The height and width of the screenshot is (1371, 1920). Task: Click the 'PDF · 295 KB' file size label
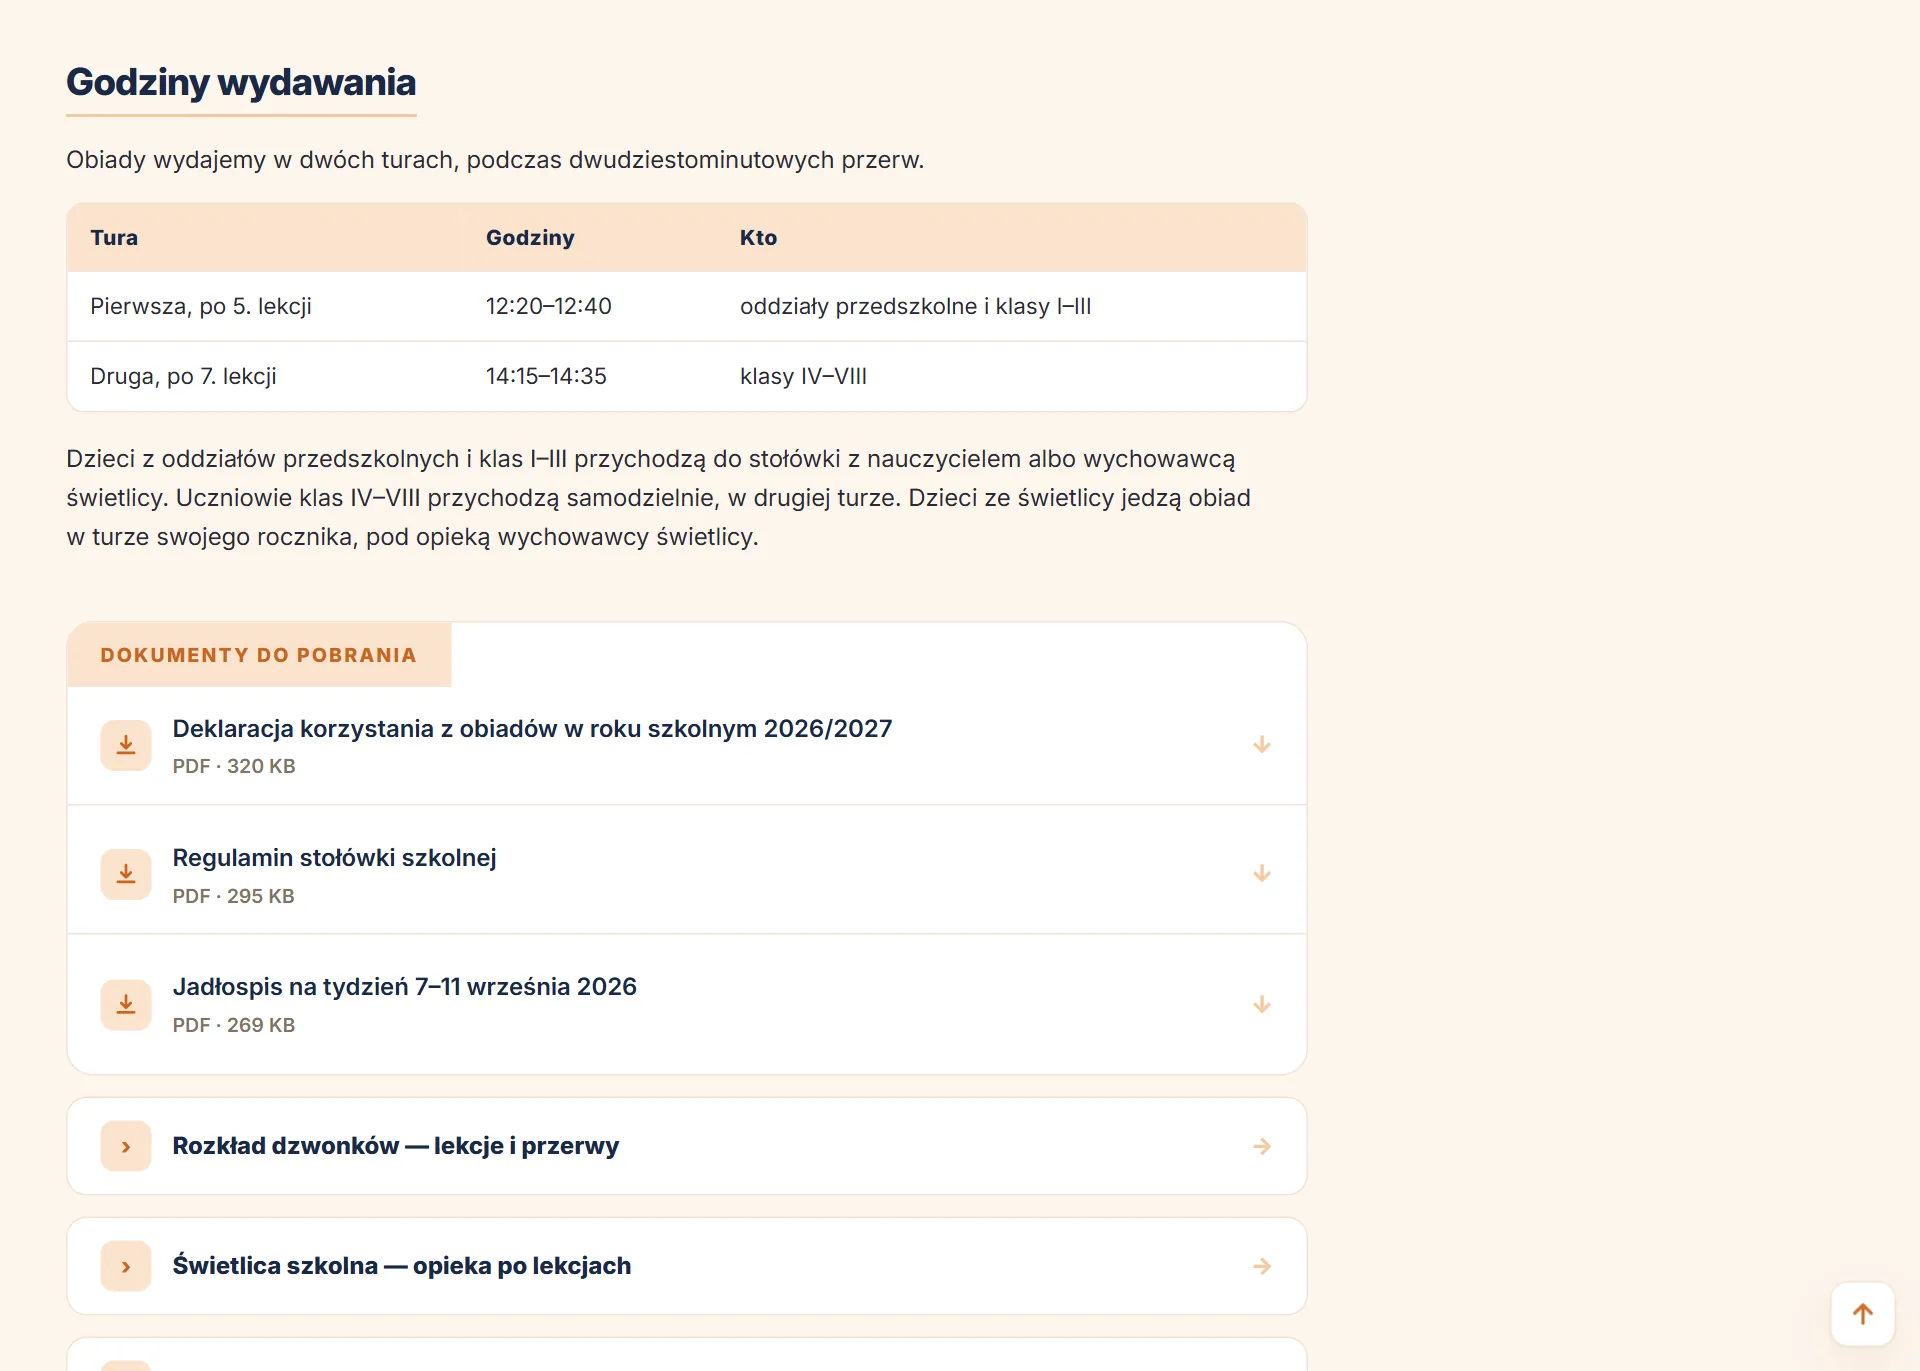tap(233, 896)
